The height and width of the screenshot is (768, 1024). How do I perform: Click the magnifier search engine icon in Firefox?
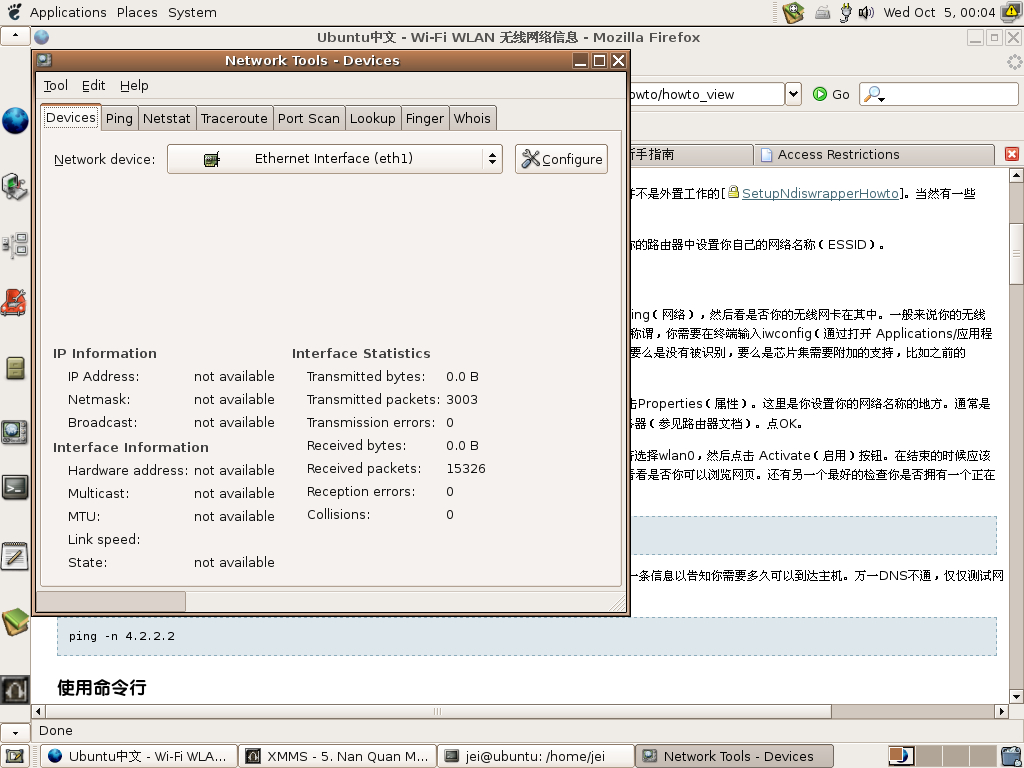[x=872, y=94]
